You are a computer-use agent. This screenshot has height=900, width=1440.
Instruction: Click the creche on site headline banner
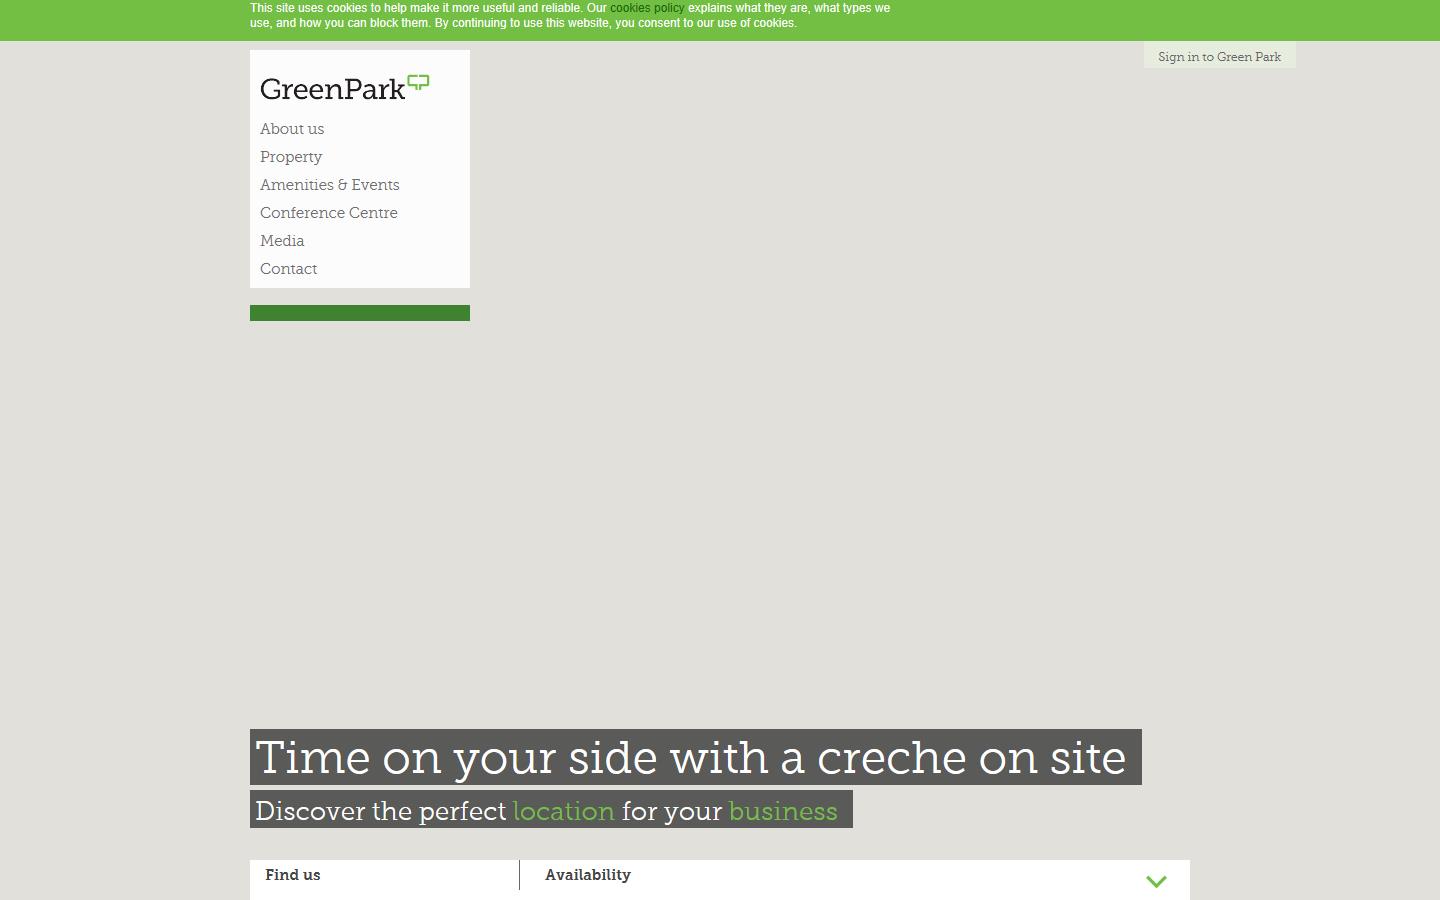(694, 757)
